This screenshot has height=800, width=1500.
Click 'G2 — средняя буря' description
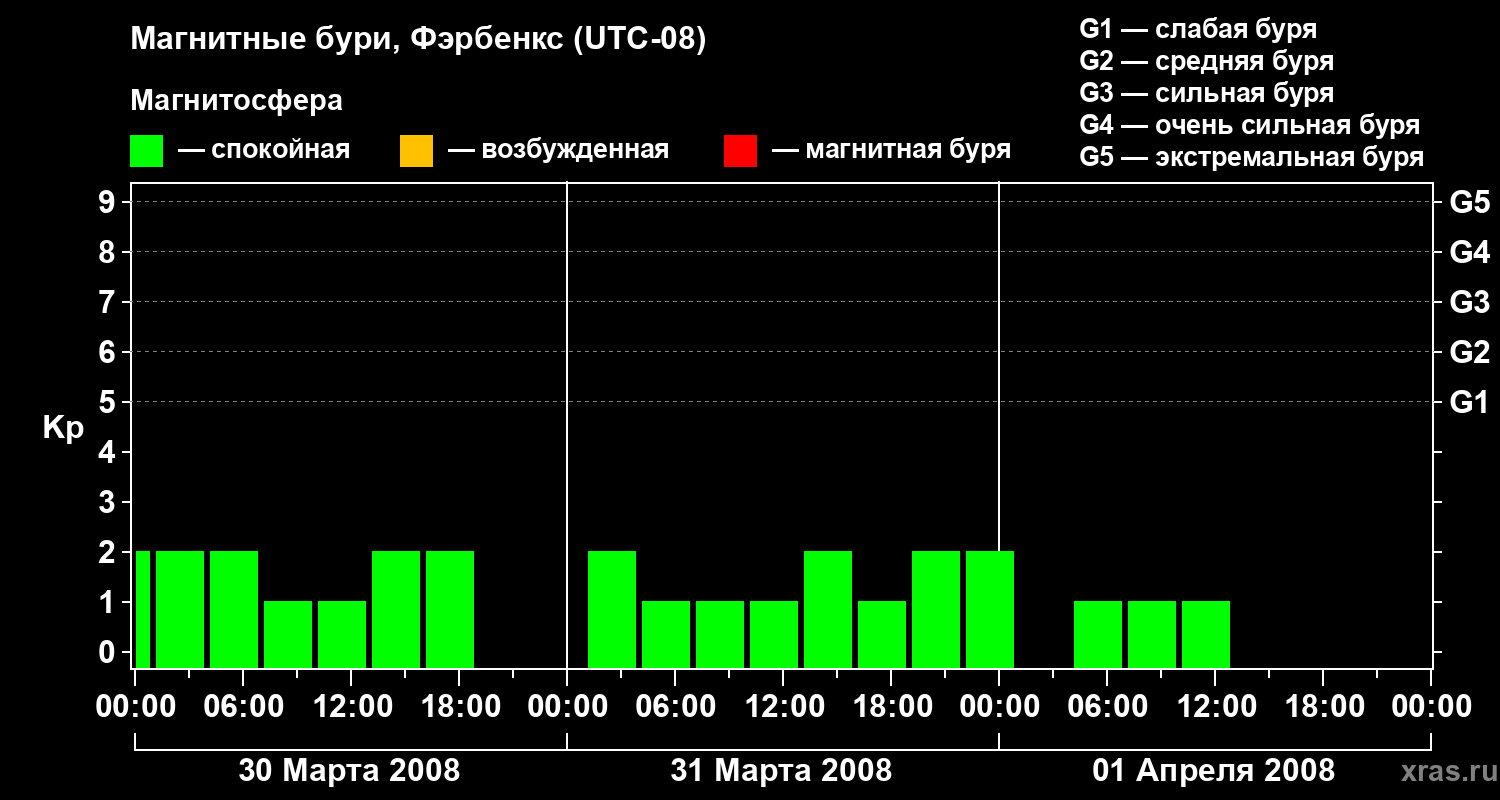(x=1206, y=61)
